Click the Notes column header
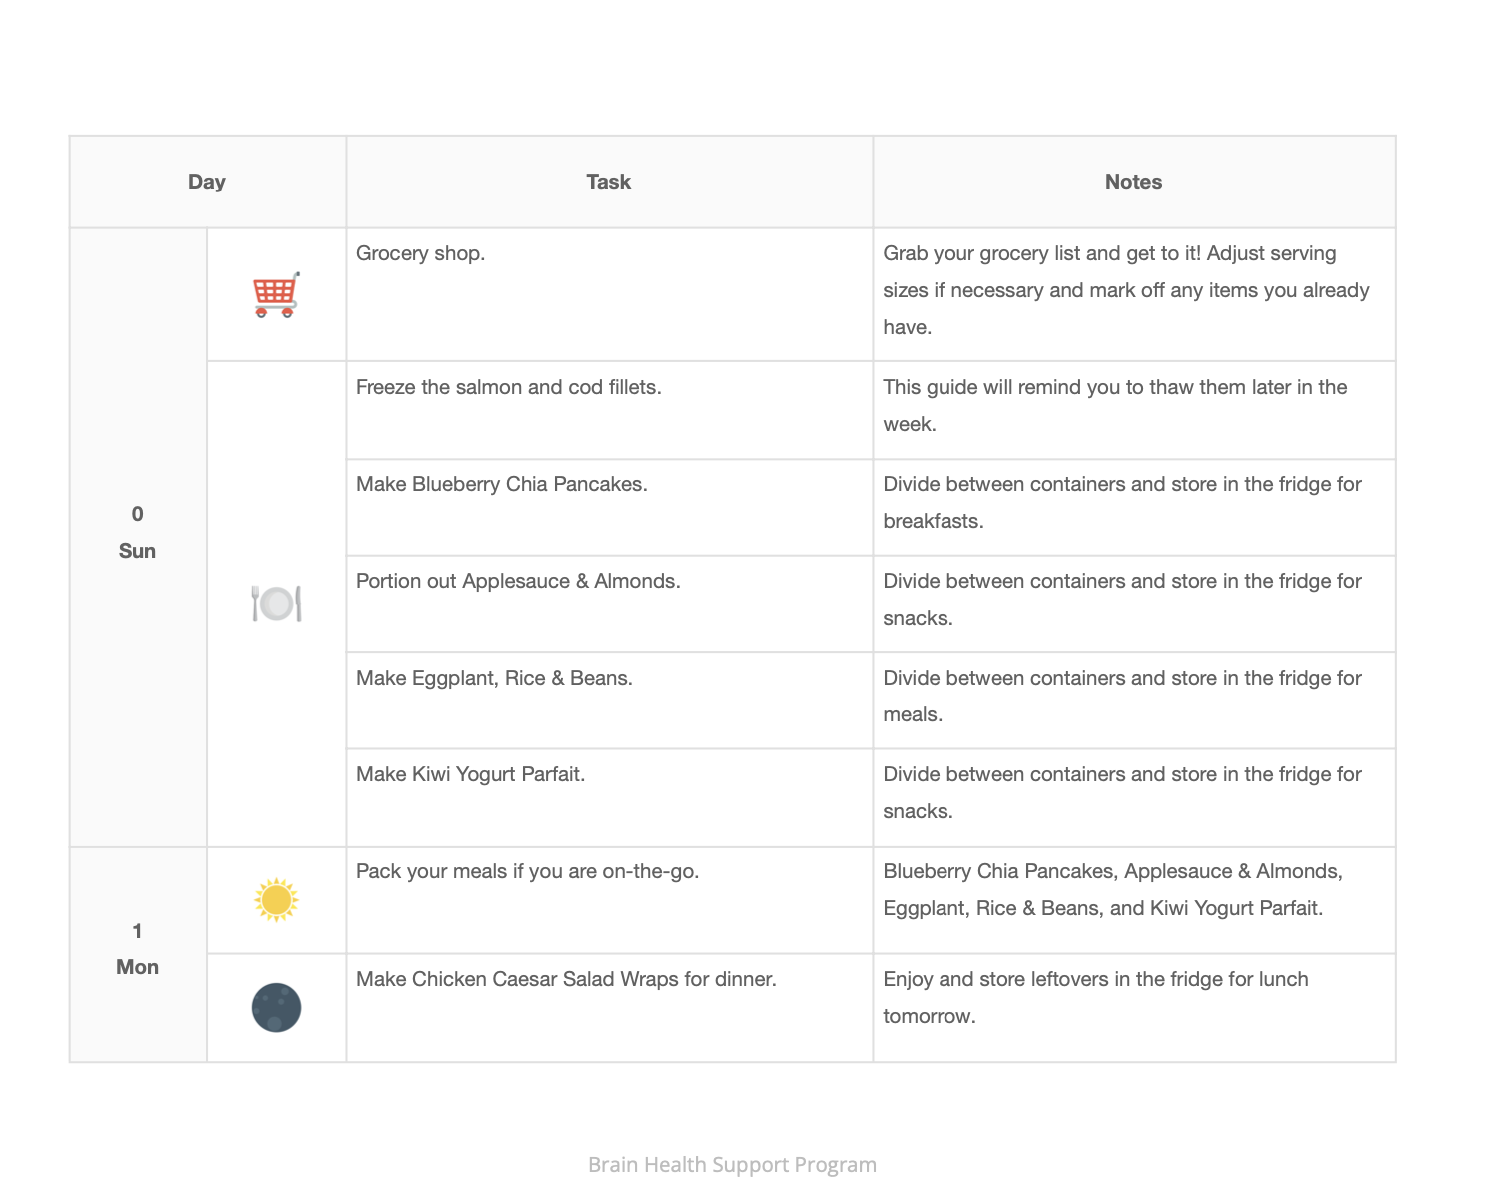Viewport: 1502px width, 1179px height. pyautogui.click(x=1133, y=182)
